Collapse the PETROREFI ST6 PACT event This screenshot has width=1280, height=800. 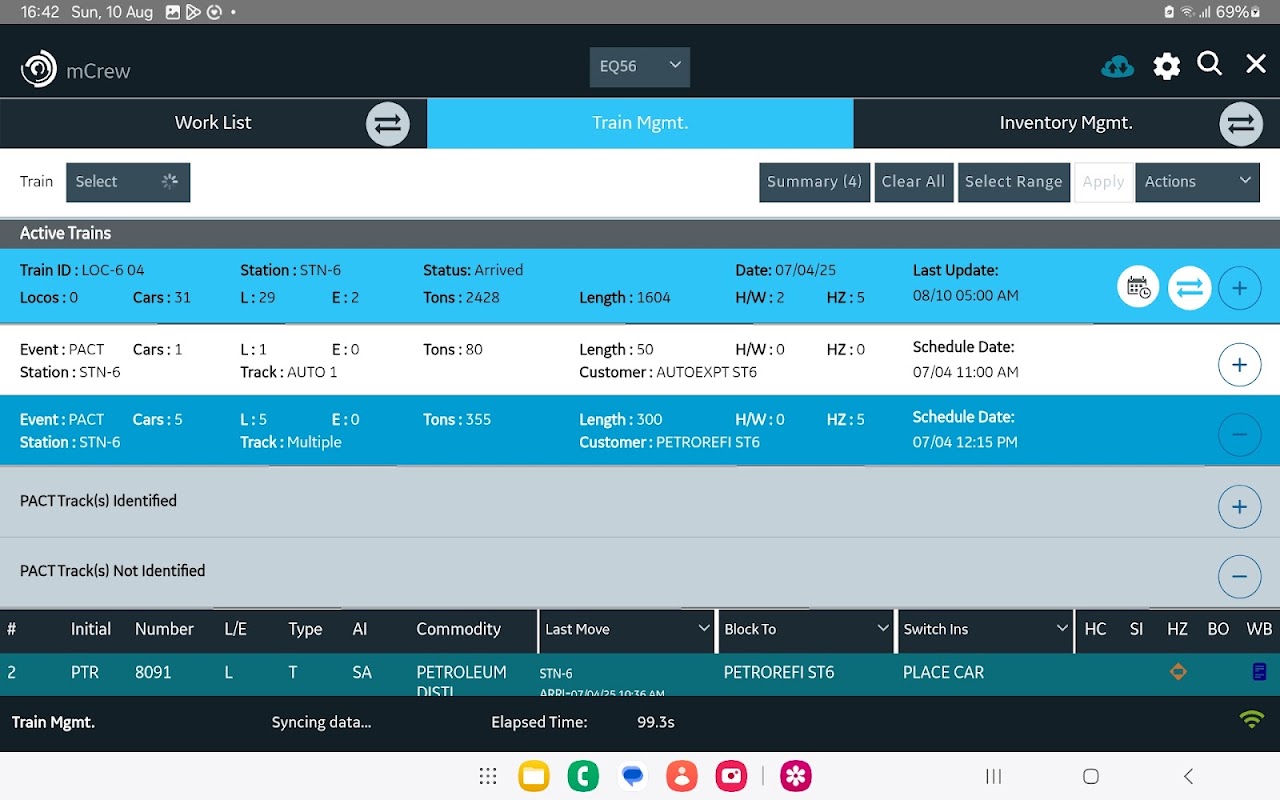coord(1239,435)
